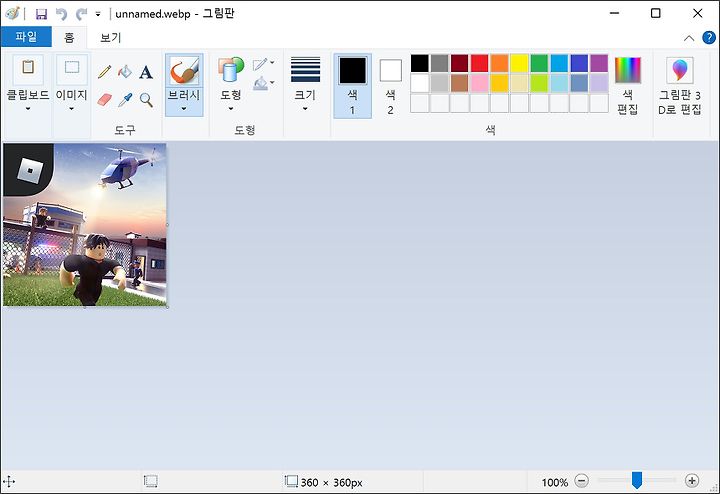
Task: Click the Paint app icon in title bar
Action: 12,13
